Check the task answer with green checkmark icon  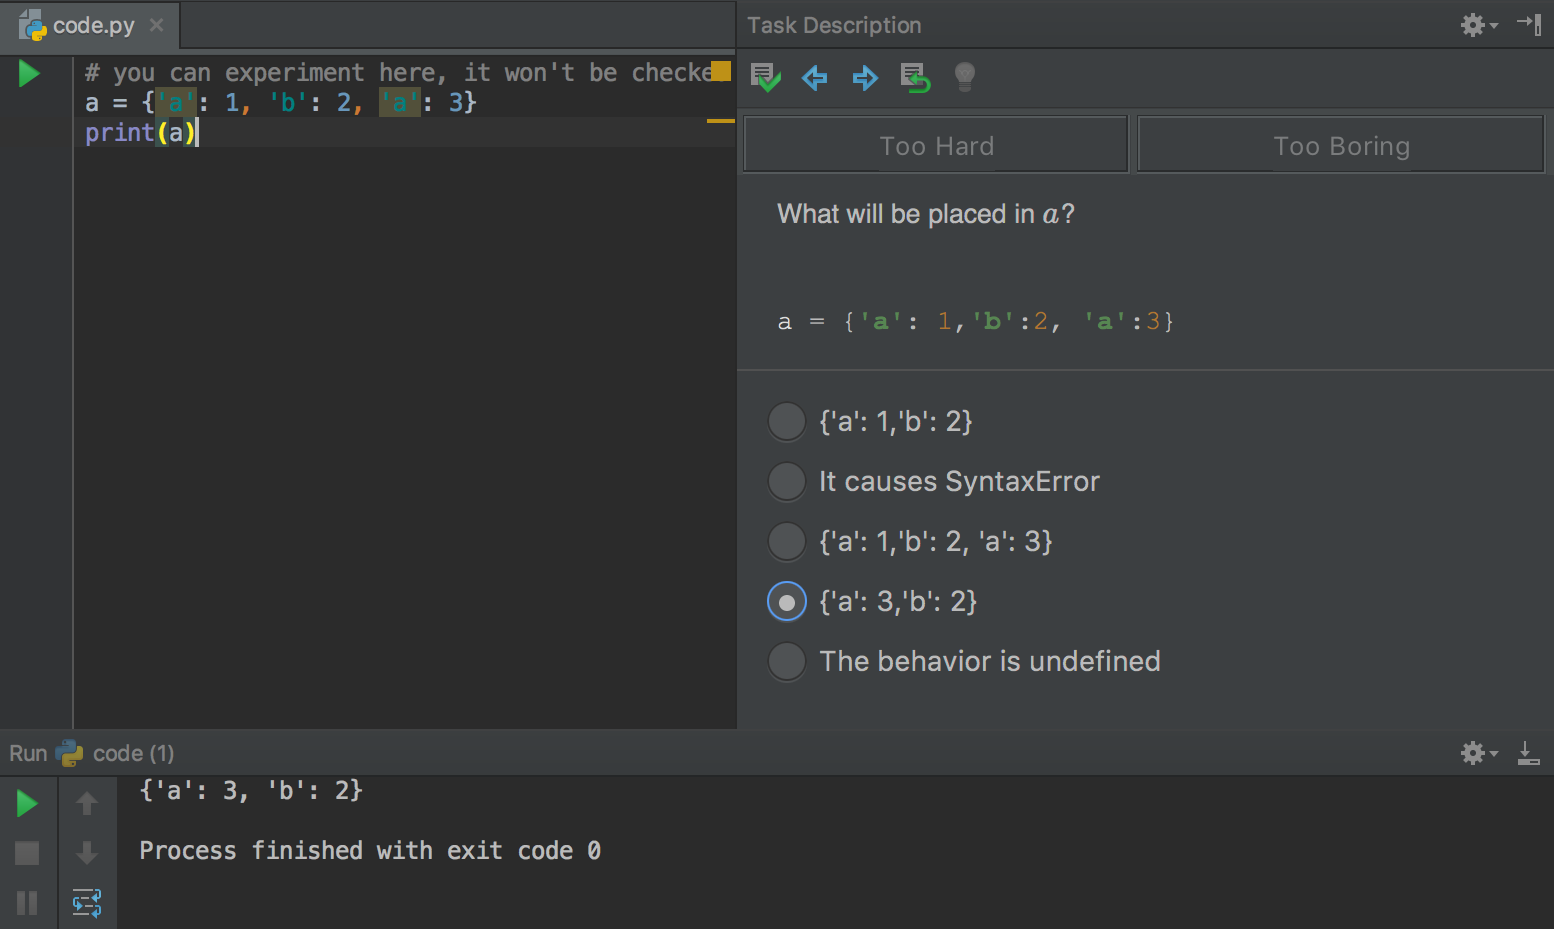click(x=765, y=78)
